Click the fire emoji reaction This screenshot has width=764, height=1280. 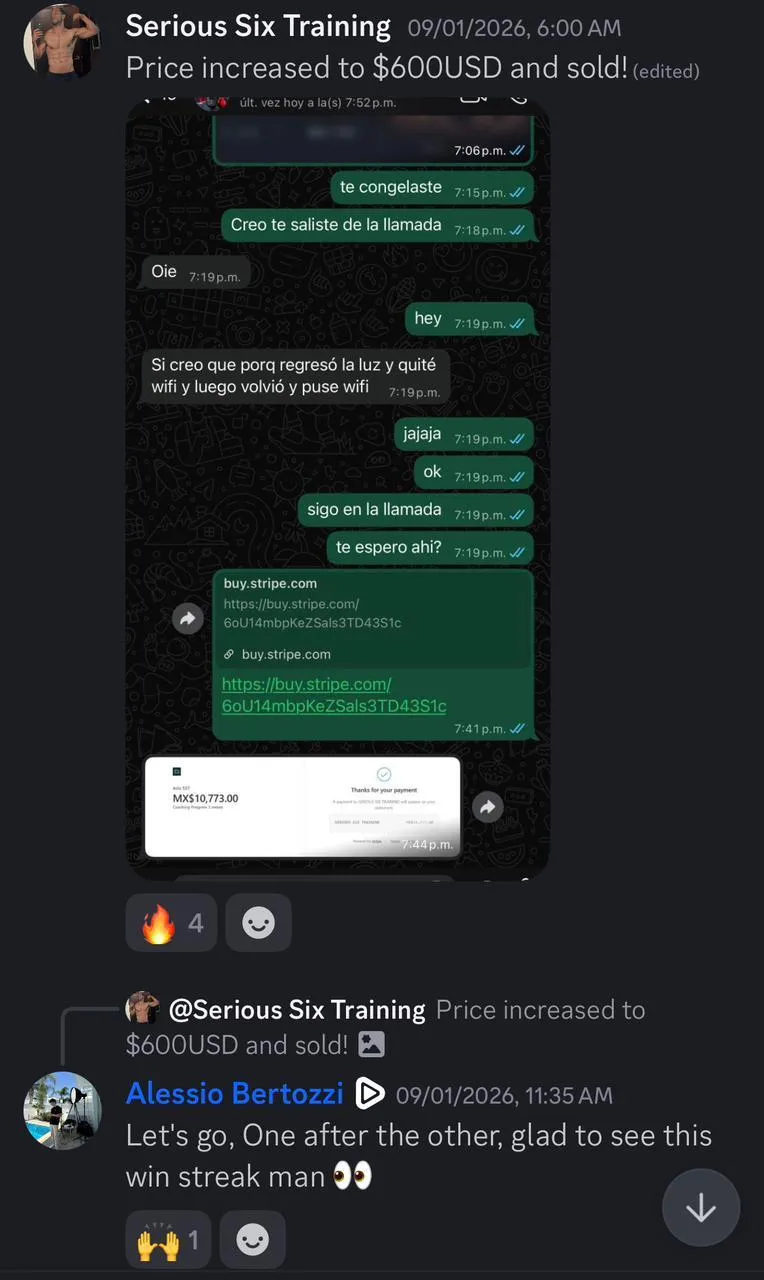tap(171, 922)
